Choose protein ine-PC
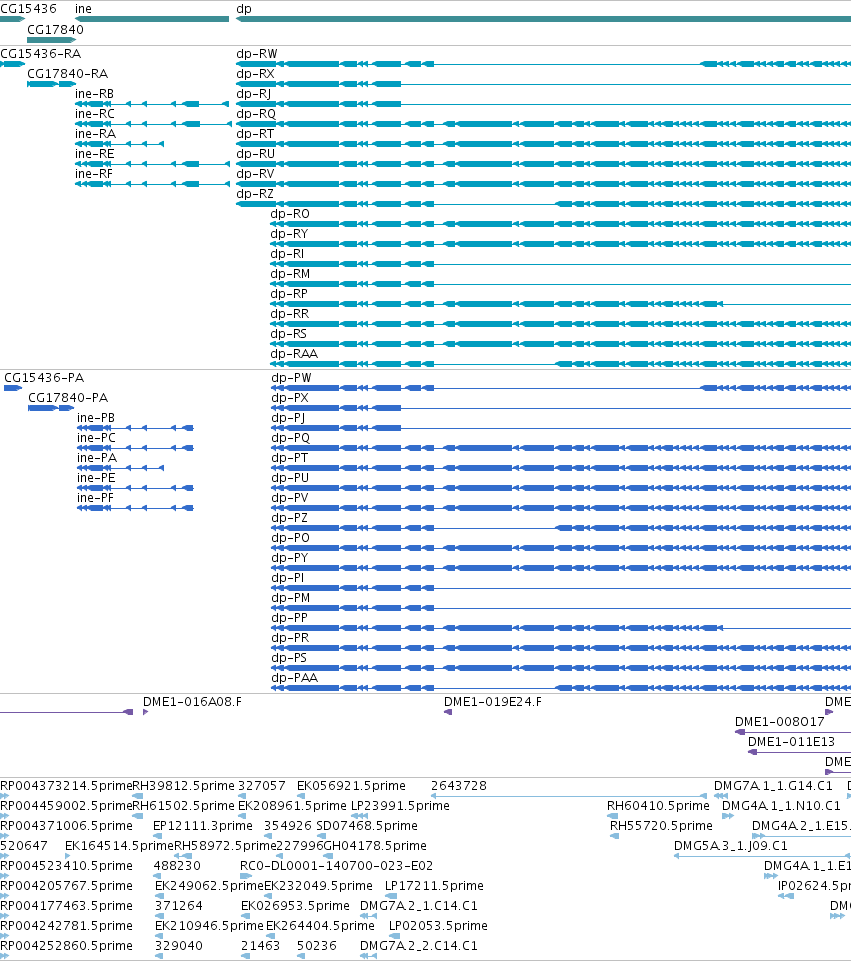The height and width of the screenshot is (961, 851). 96,438
